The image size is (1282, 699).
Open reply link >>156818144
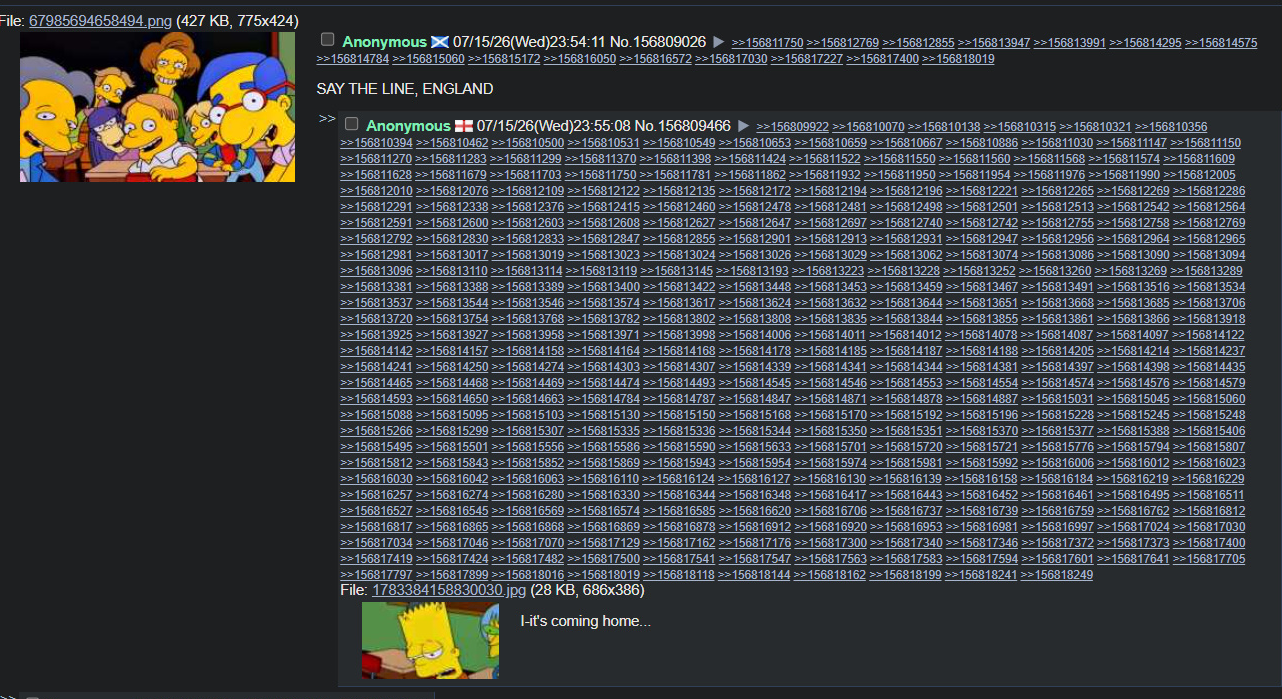pyautogui.click(x=755, y=575)
